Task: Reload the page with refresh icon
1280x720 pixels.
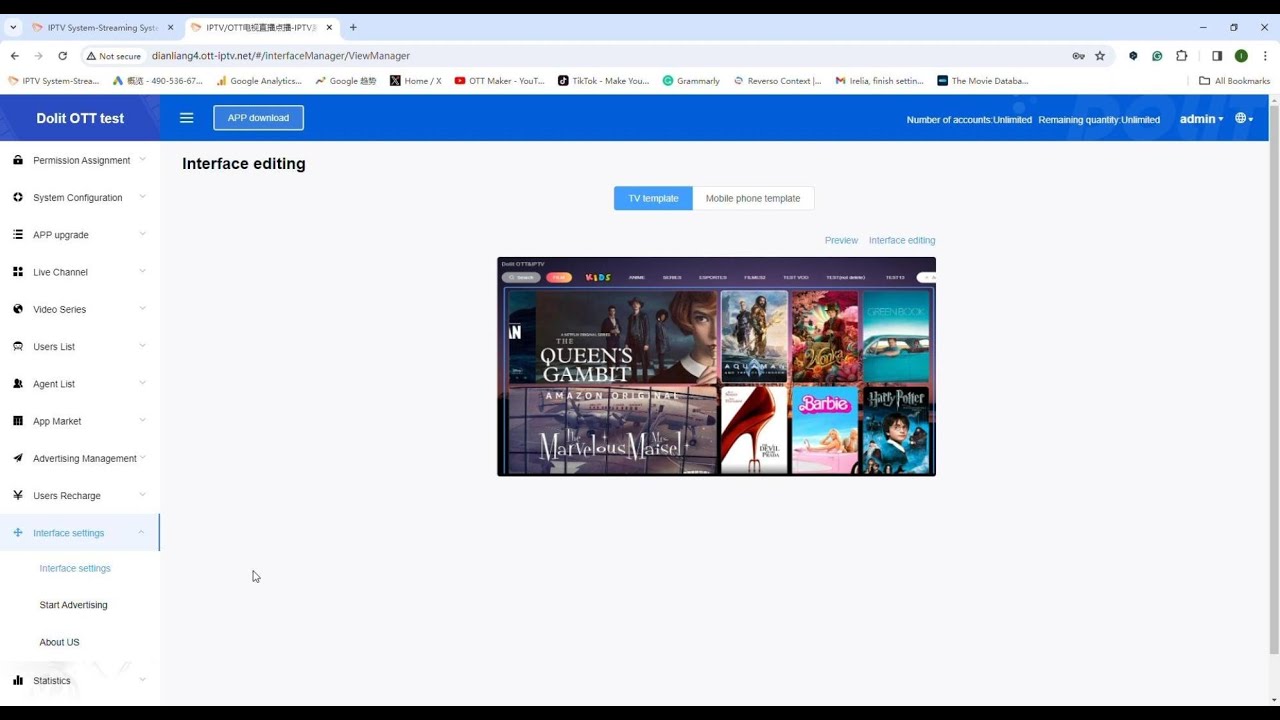Action: pos(63,56)
